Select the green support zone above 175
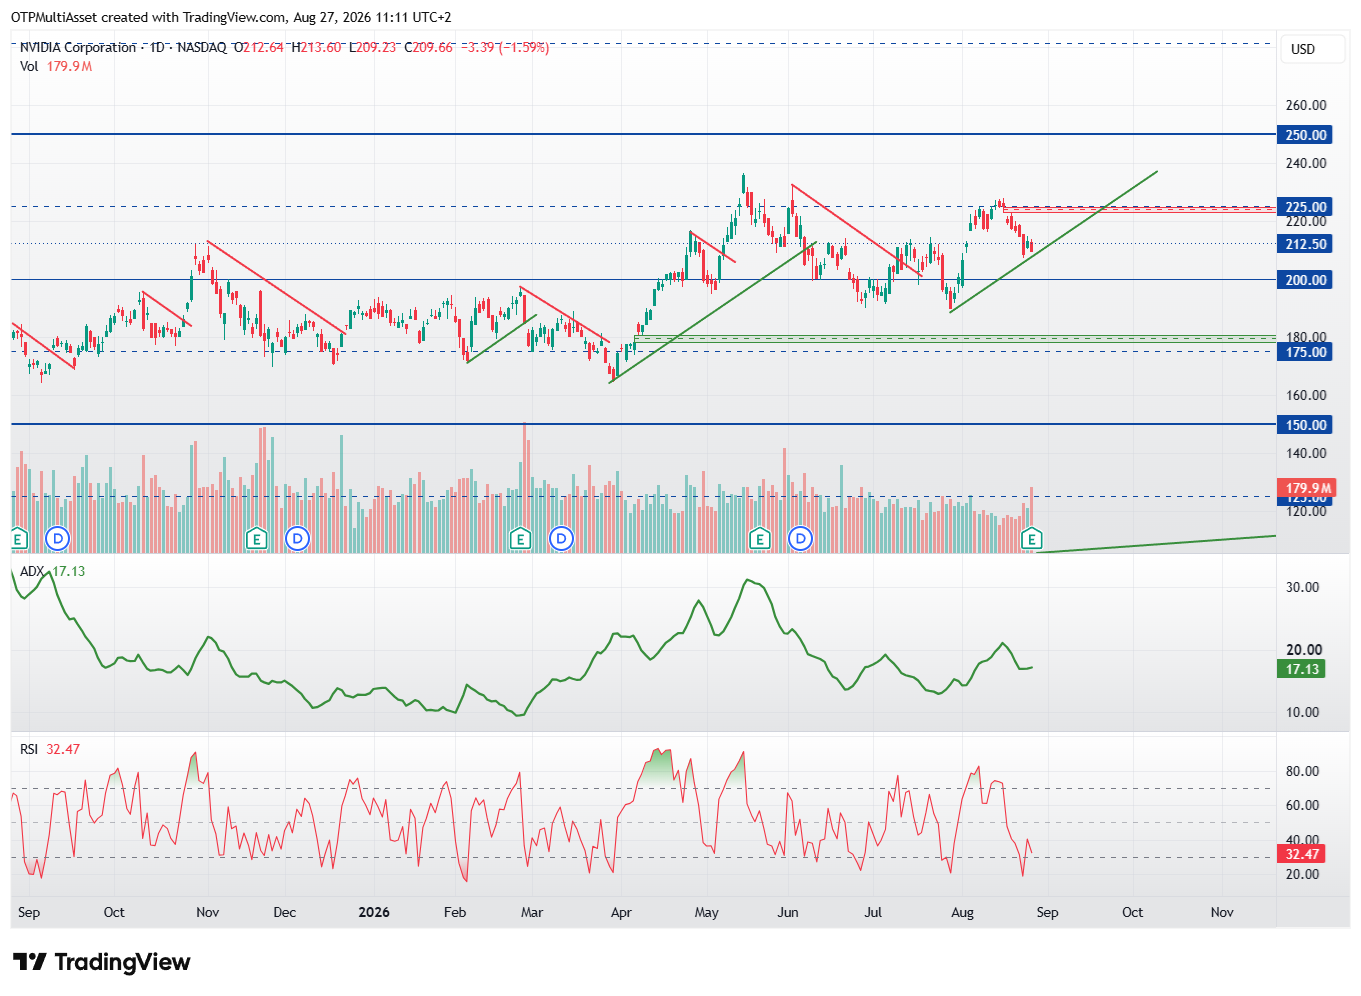The width and height of the screenshot is (1361, 996). click(x=955, y=339)
